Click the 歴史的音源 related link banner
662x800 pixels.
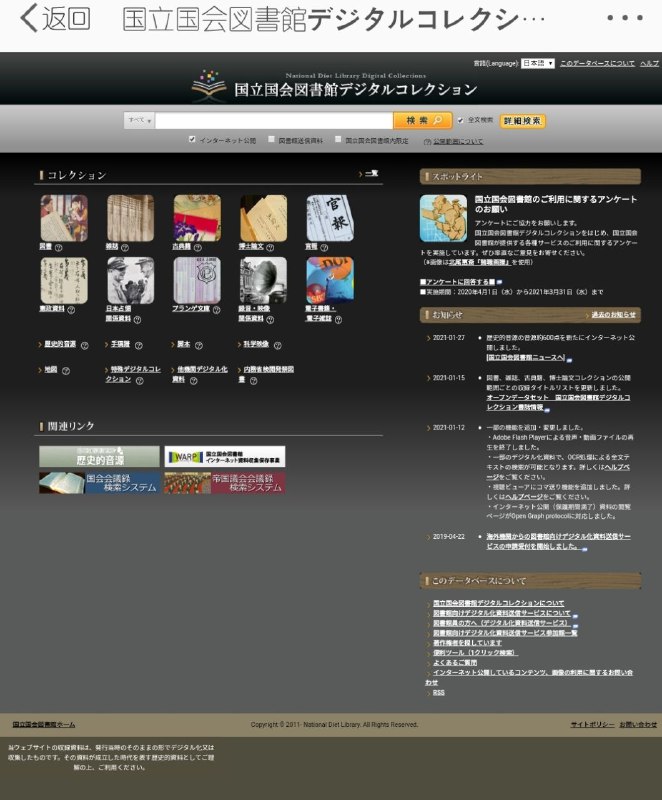[99, 456]
